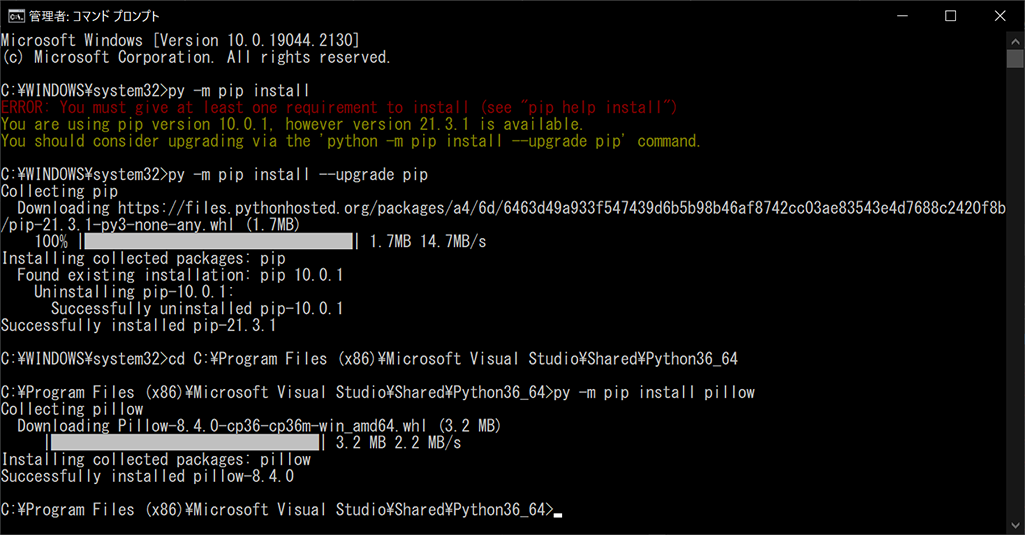Close the command prompt window

(x=1000, y=16)
